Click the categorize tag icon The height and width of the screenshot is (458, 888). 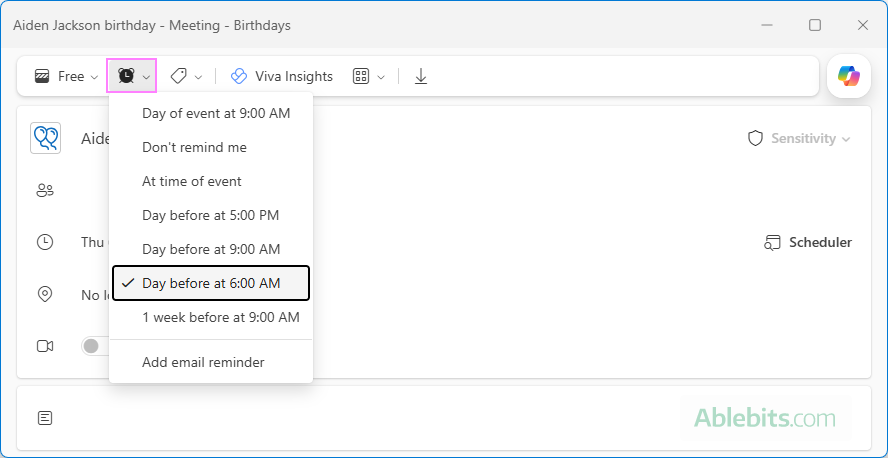179,76
